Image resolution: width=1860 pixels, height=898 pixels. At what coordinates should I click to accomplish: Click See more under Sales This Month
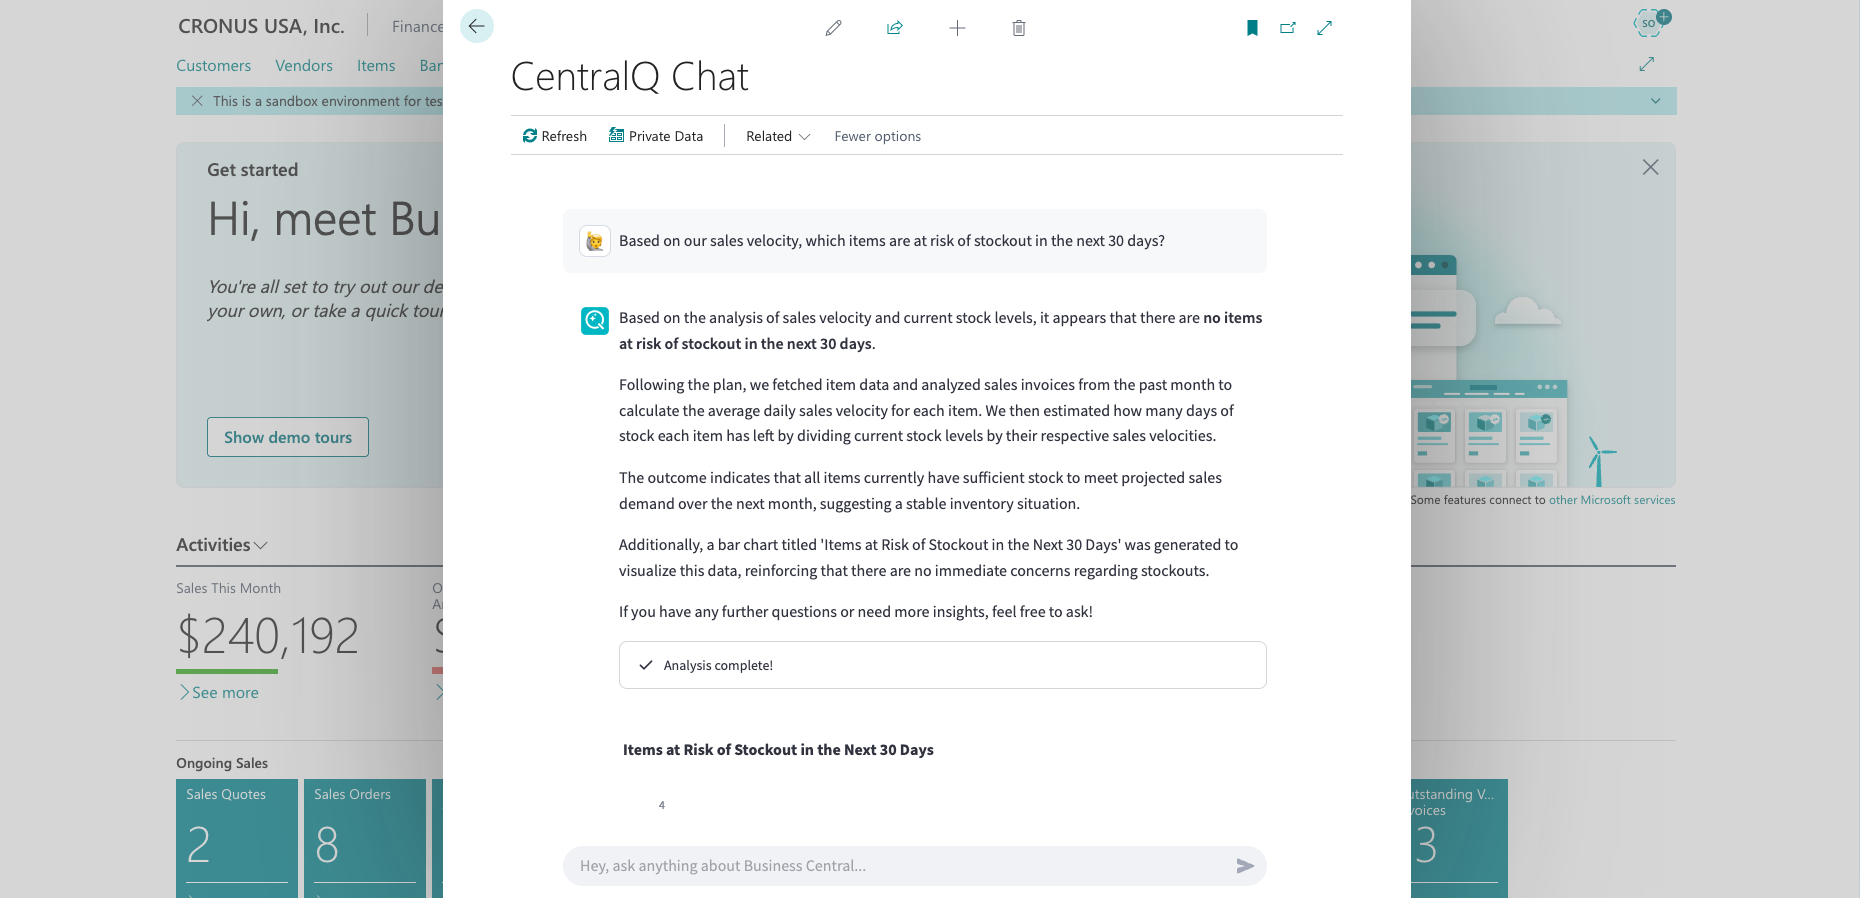[x=219, y=692]
